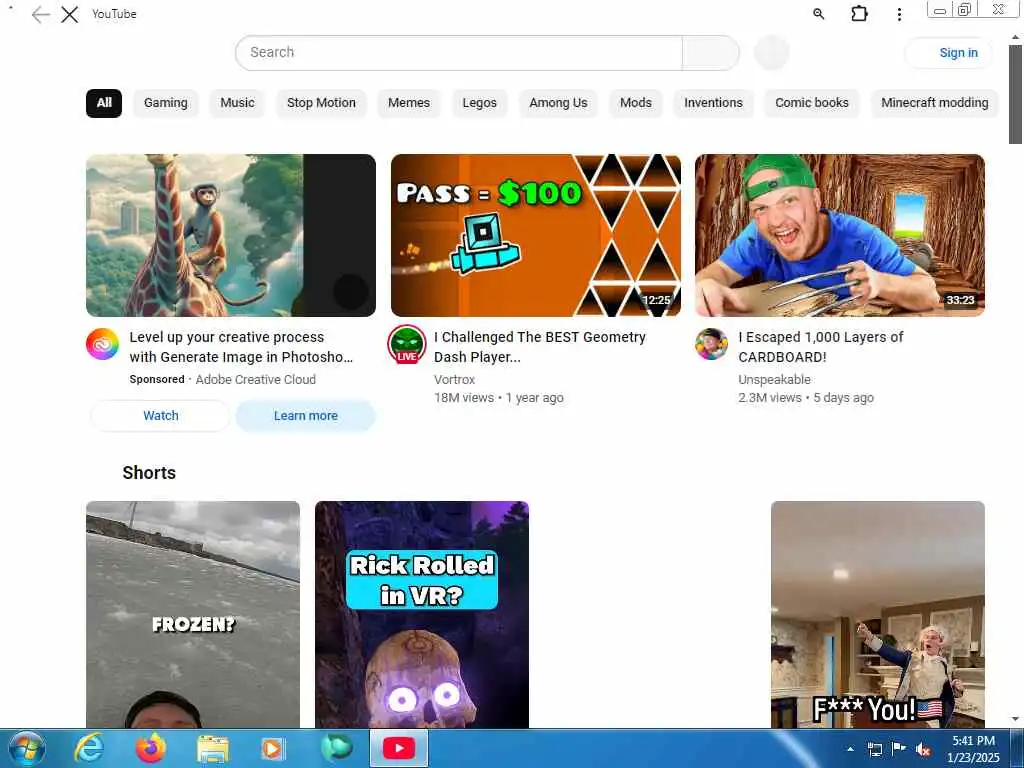Click the Vortrox channel name
This screenshot has height=768, width=1024.
tap(455, 379)
